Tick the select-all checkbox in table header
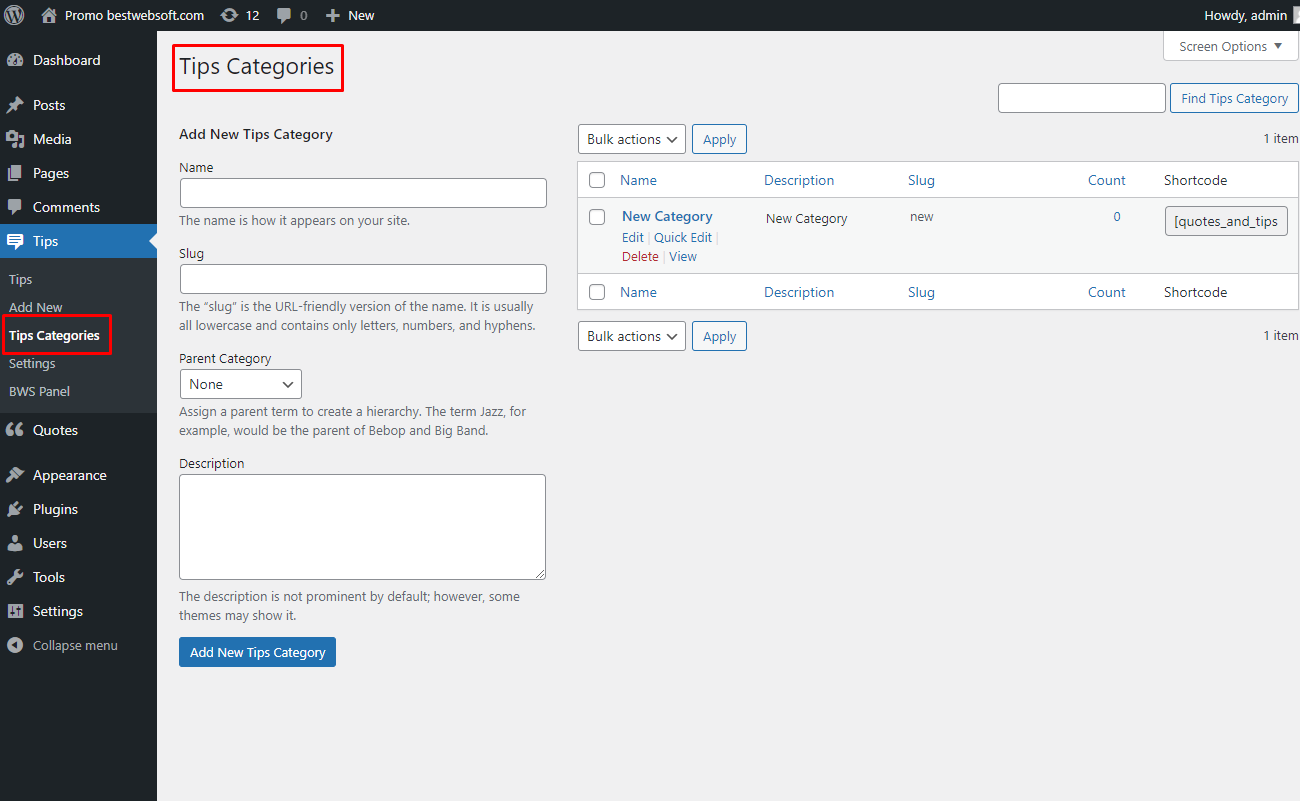This screenshot has width=1300, height=801. [x=597, y=180]
